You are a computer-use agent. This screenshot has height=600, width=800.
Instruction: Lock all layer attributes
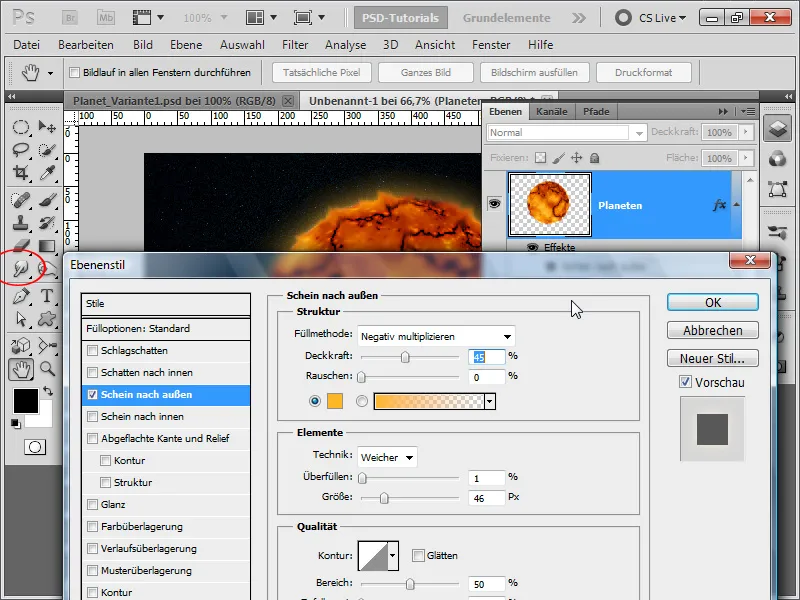[x=594, y=158]
